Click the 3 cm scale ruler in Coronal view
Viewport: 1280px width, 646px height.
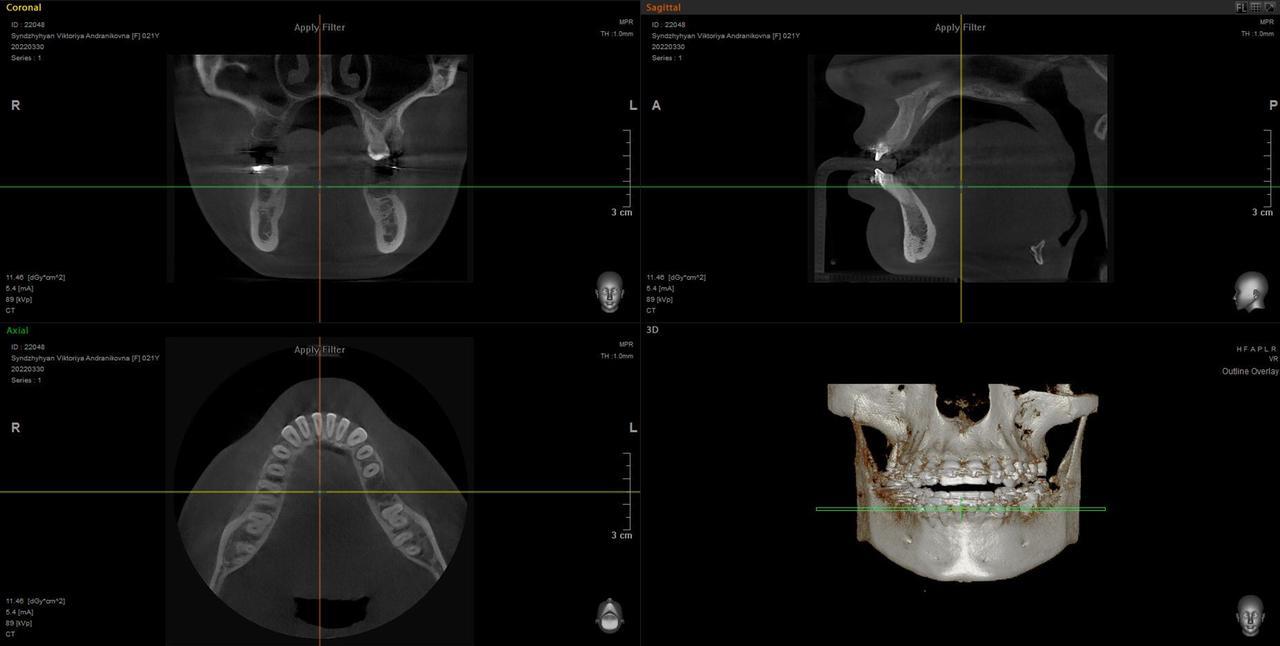[x=627, y=170]
